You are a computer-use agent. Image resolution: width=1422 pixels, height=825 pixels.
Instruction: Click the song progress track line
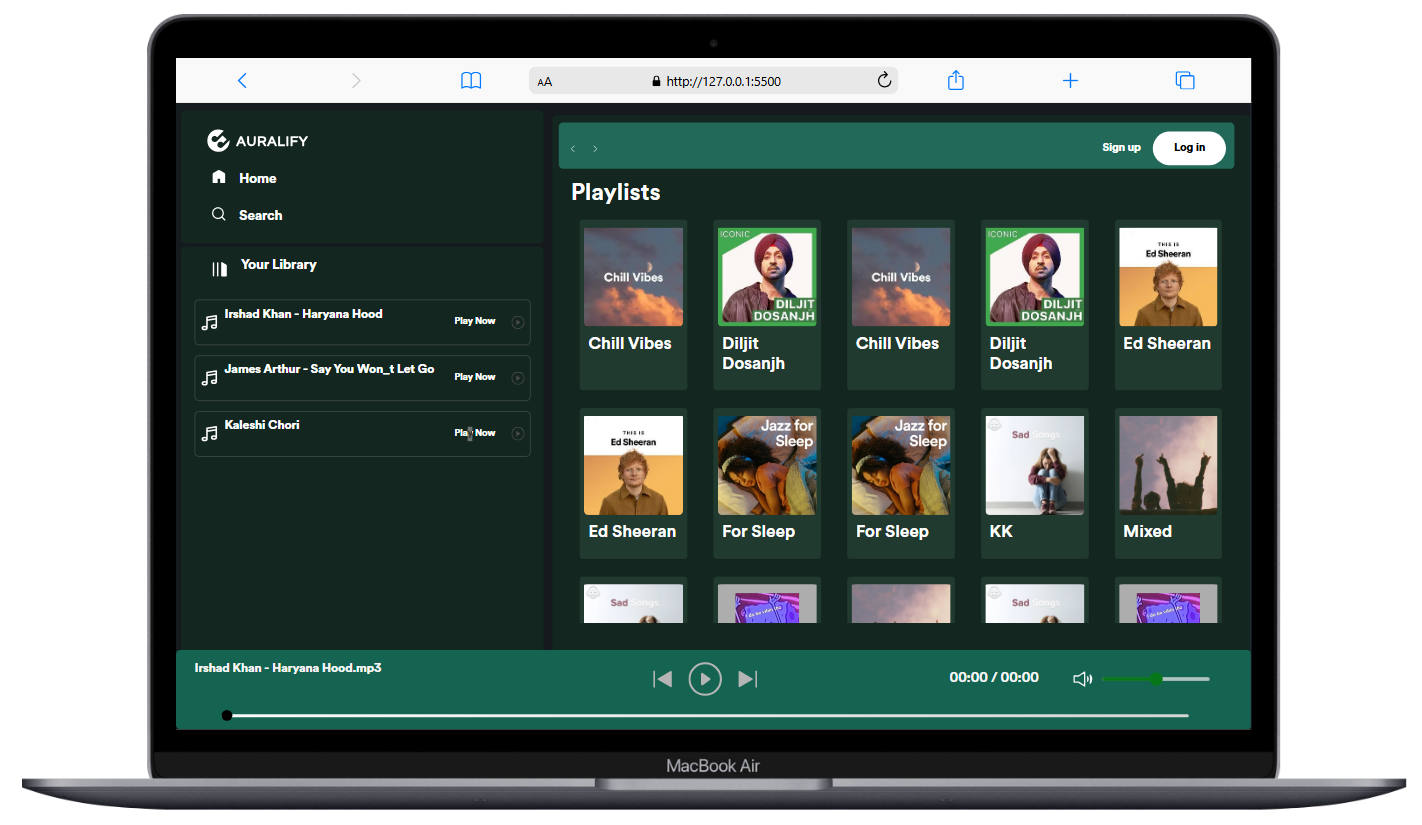(708, 716)
